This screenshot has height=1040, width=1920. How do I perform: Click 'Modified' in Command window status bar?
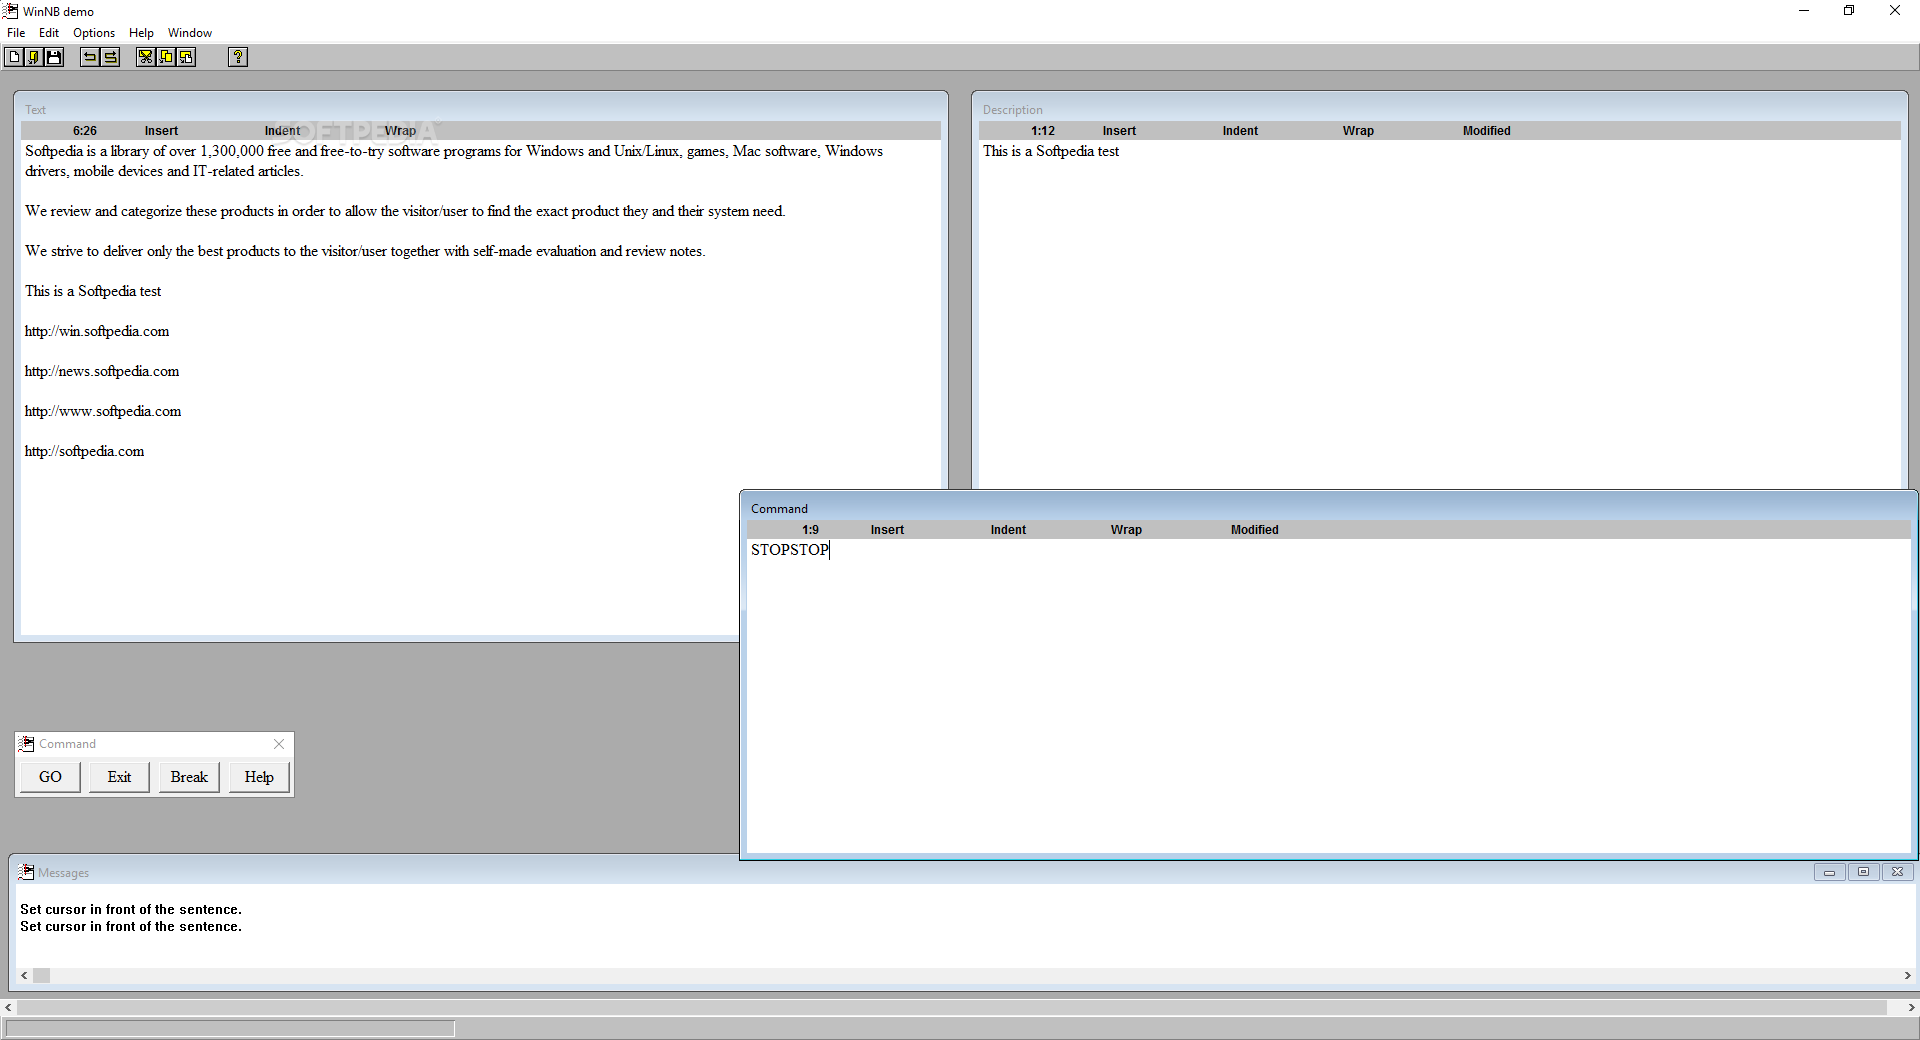[1254, 530]
